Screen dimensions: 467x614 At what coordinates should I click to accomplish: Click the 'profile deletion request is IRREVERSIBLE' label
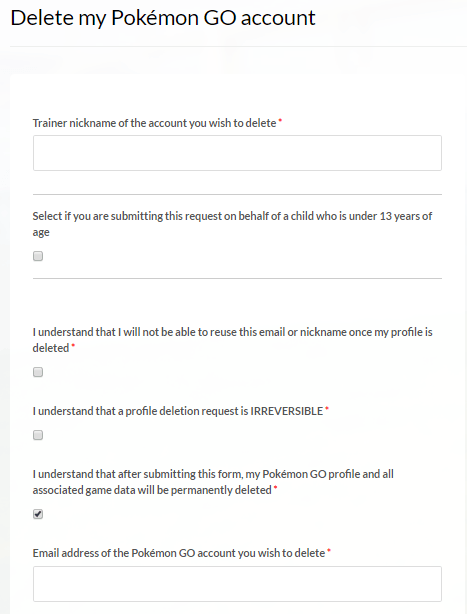(178, 411)
